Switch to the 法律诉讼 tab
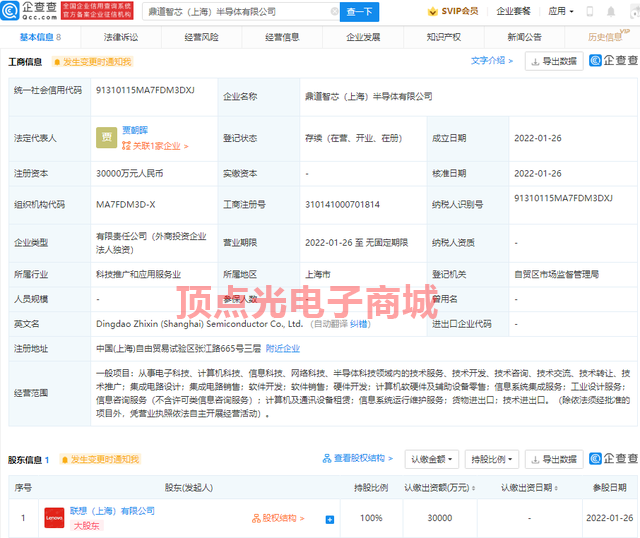Screen dimensions: 640x538 (120, 36)
